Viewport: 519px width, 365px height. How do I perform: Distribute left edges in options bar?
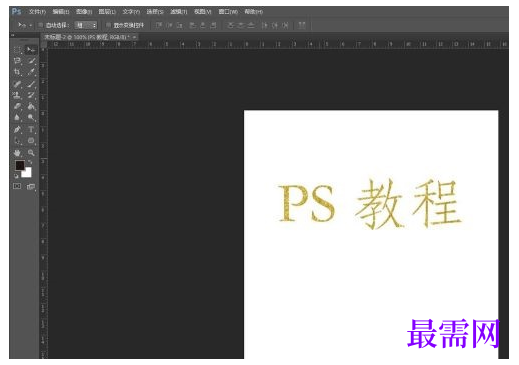265,25
